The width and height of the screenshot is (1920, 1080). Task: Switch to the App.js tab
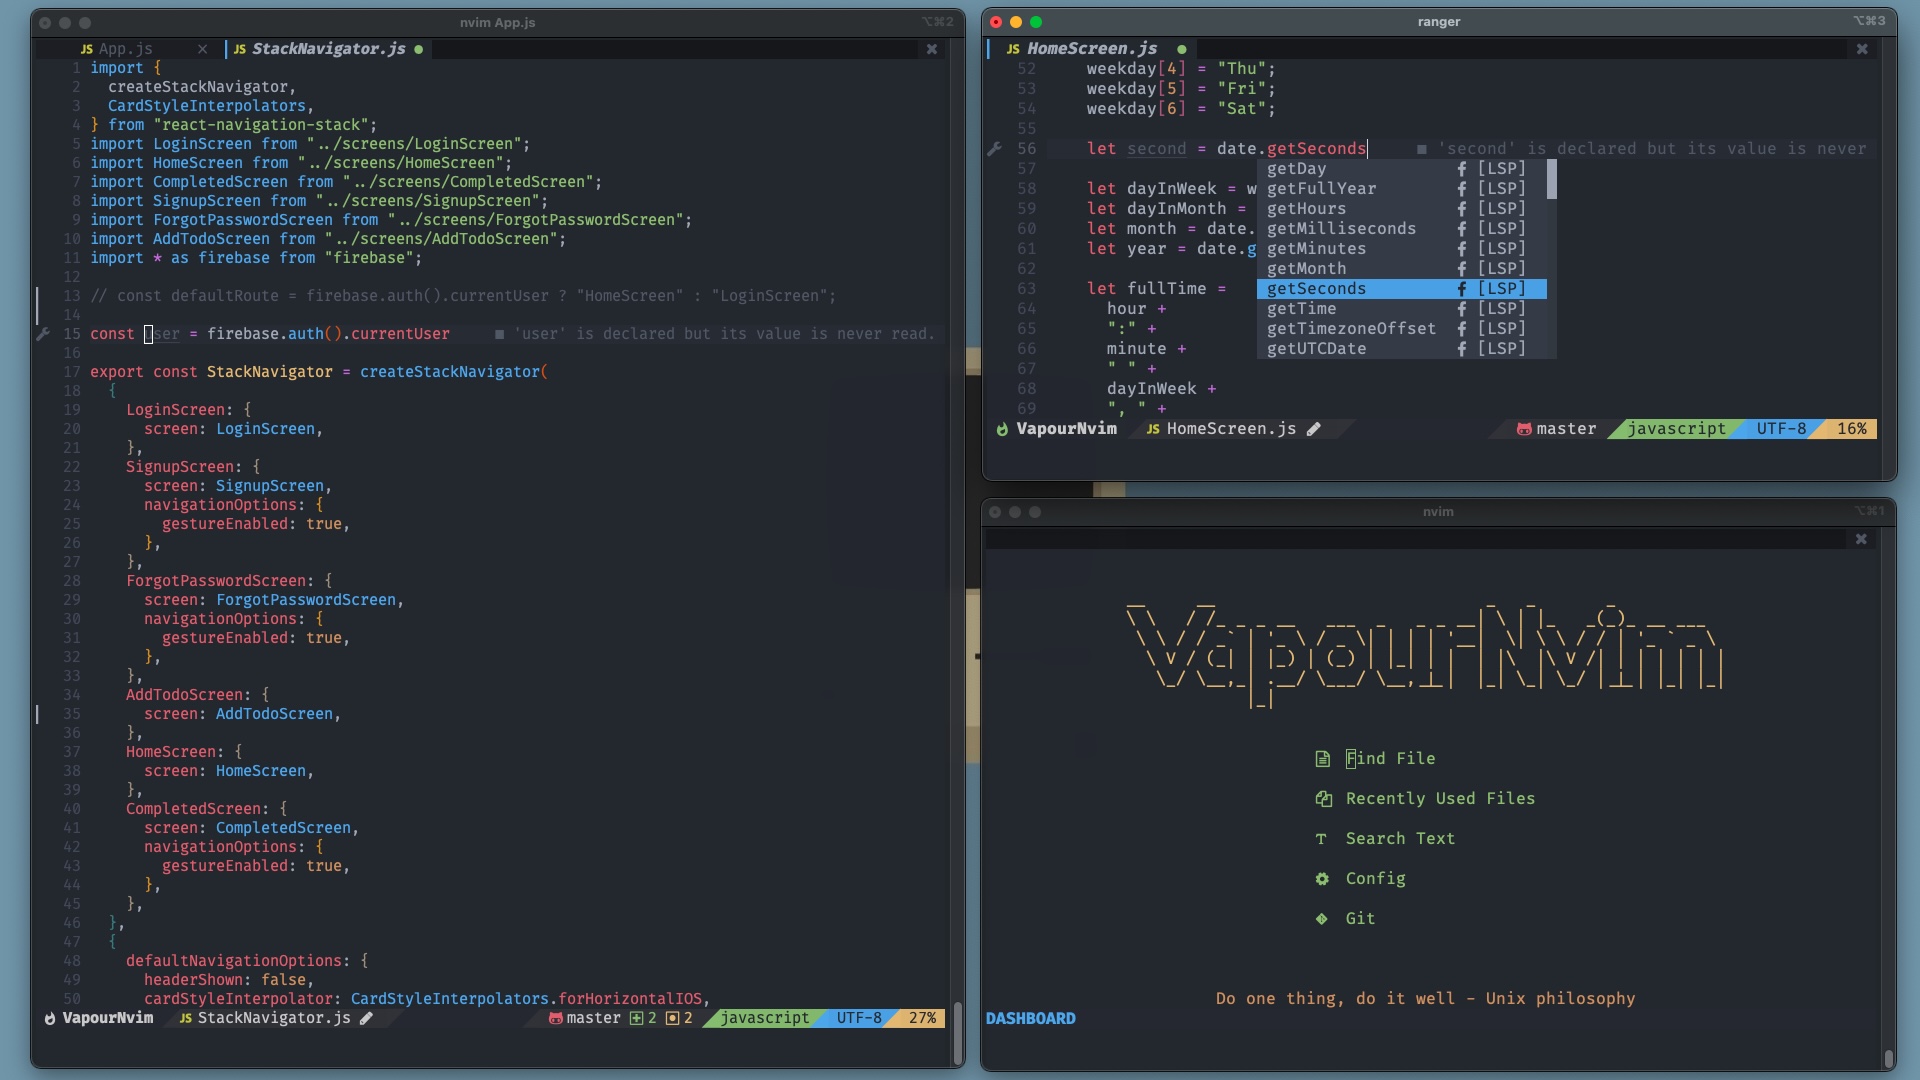point(125,49)
